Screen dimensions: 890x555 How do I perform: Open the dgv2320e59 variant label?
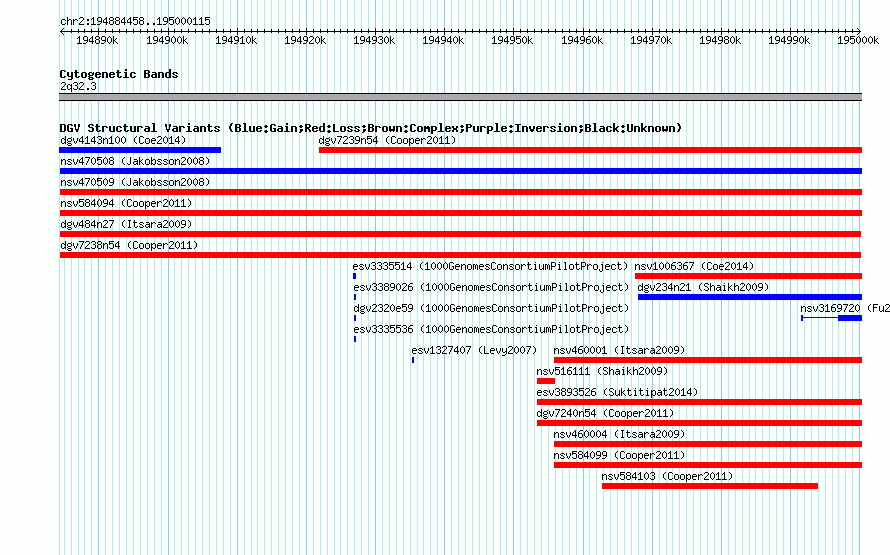point(491,308)
